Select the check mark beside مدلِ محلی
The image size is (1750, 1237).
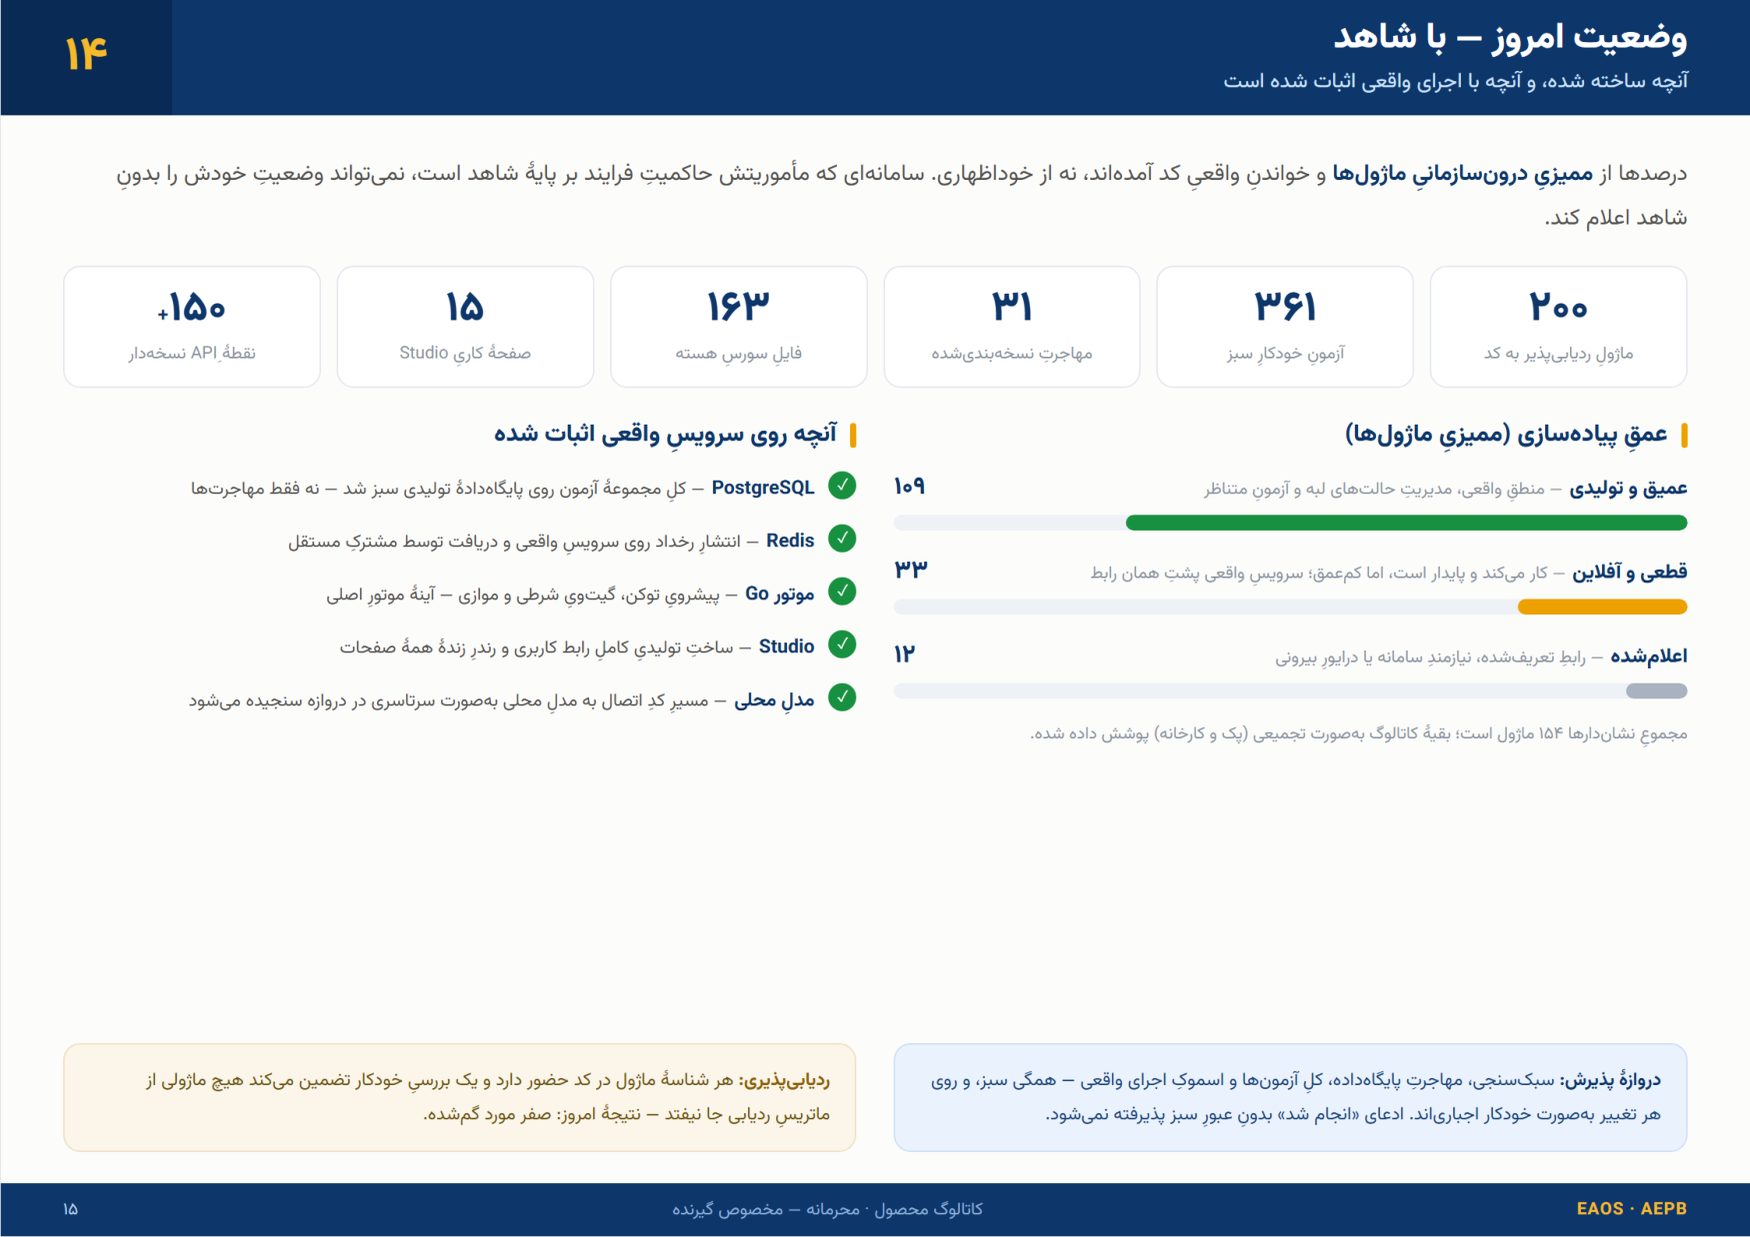point(843,698)
